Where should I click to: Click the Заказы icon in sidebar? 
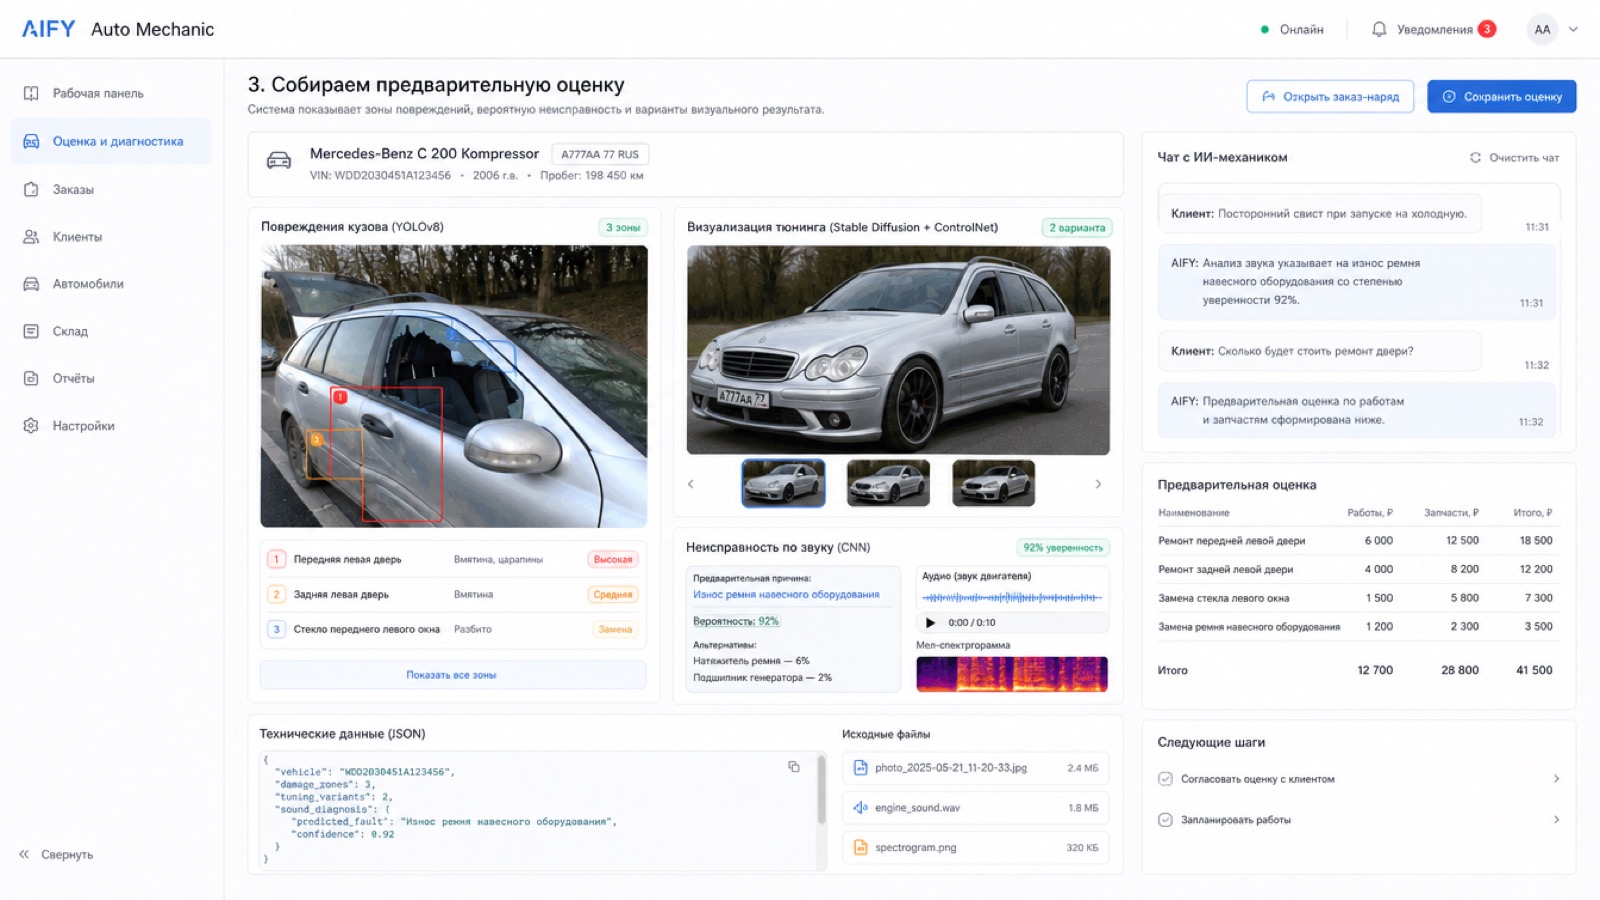(31, 189)
